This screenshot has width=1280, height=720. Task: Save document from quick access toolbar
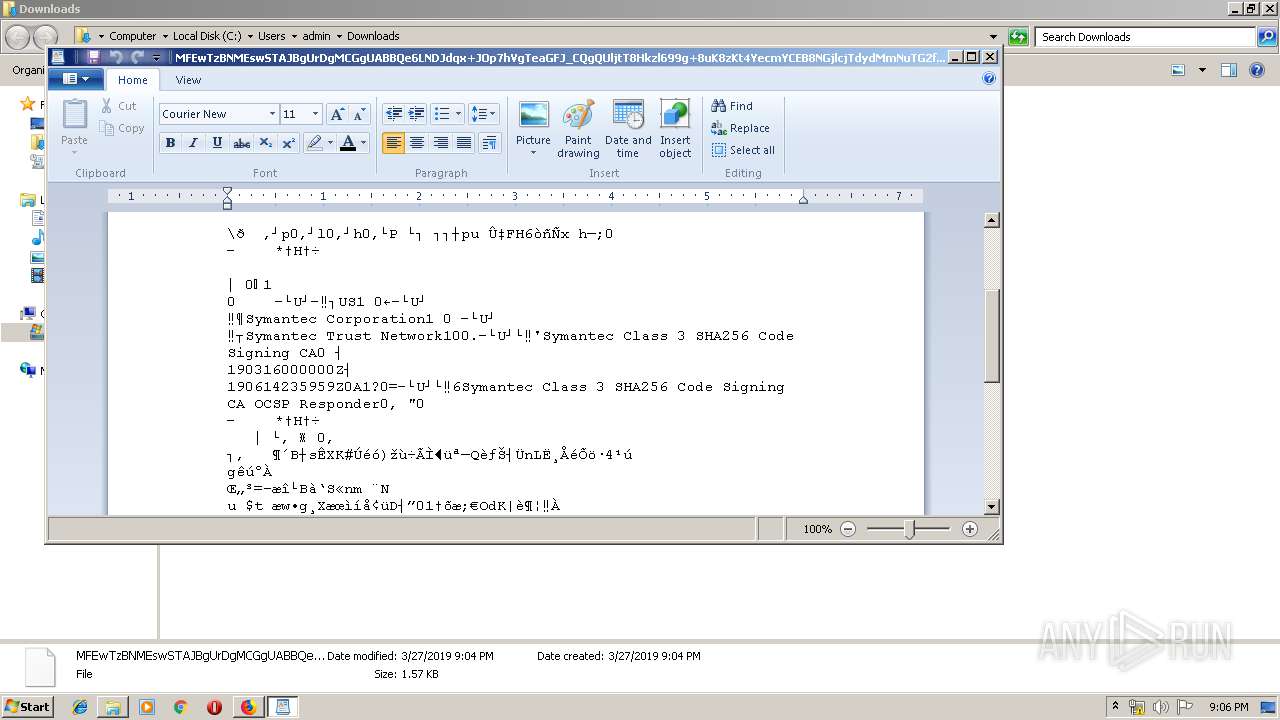(x=93, y=57)
